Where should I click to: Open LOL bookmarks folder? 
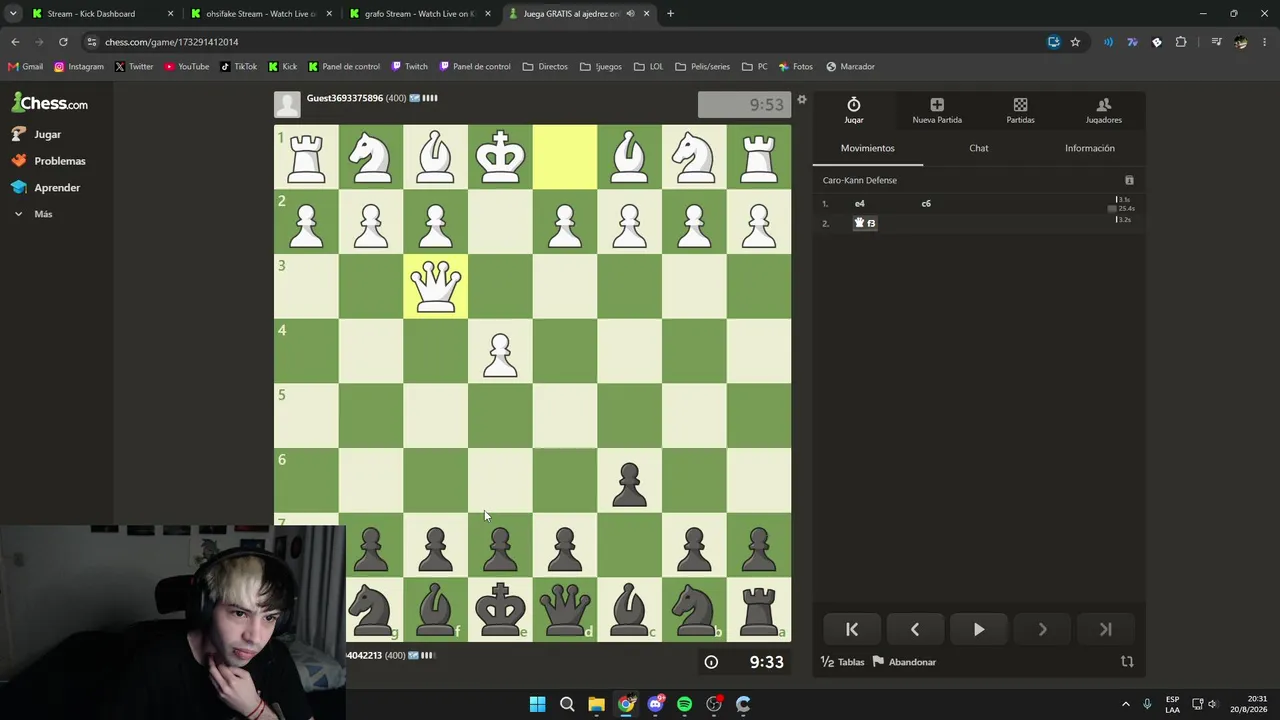coord(648,67)
